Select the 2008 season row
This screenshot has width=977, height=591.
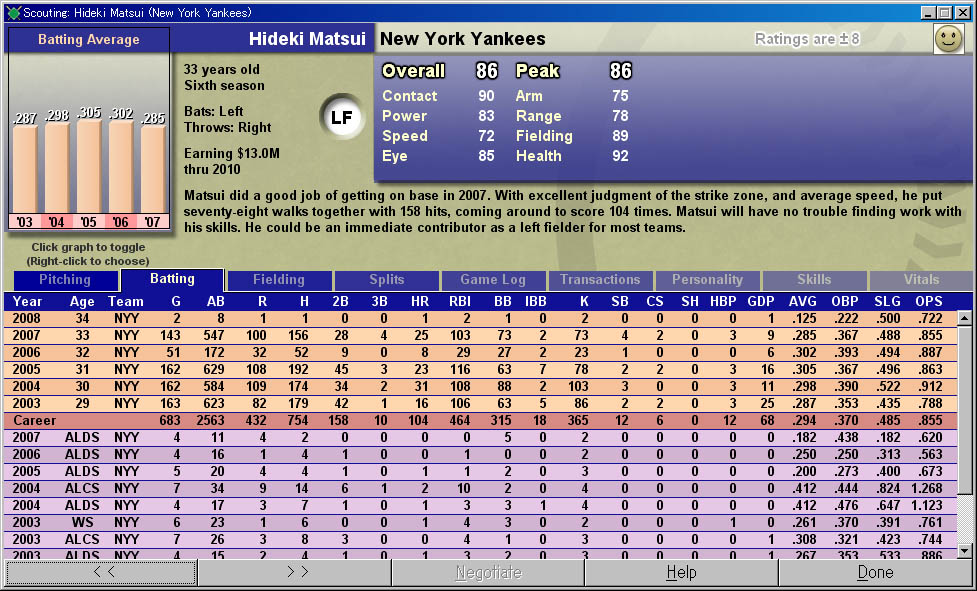[x=480, y=318]
